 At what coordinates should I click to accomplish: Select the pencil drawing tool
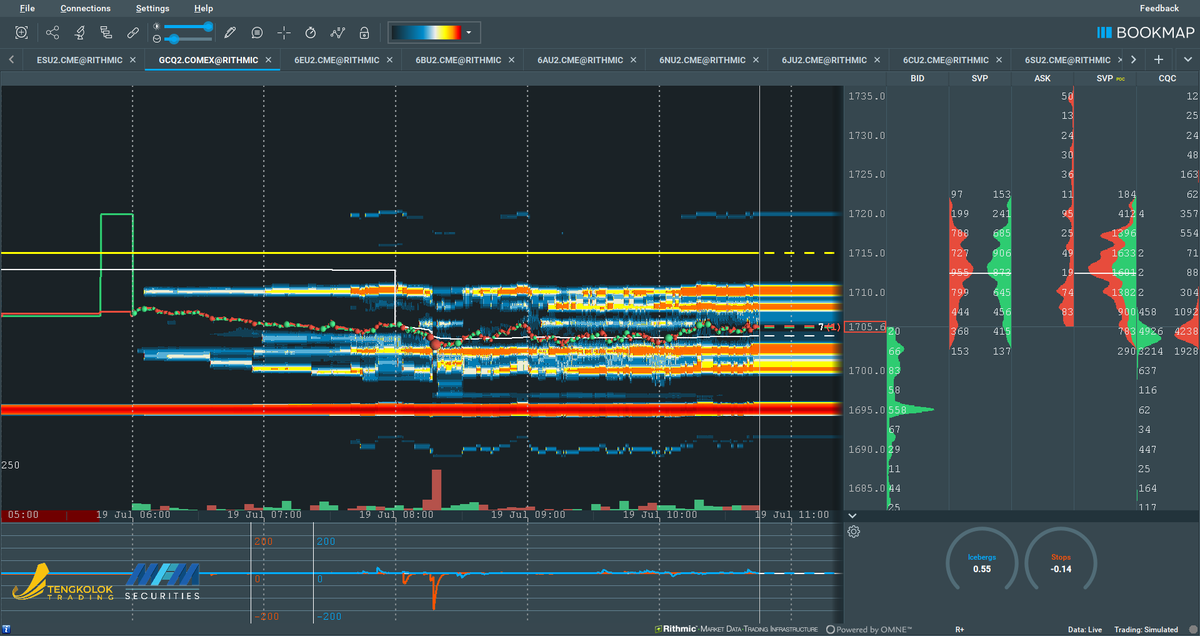coord(231,33)
